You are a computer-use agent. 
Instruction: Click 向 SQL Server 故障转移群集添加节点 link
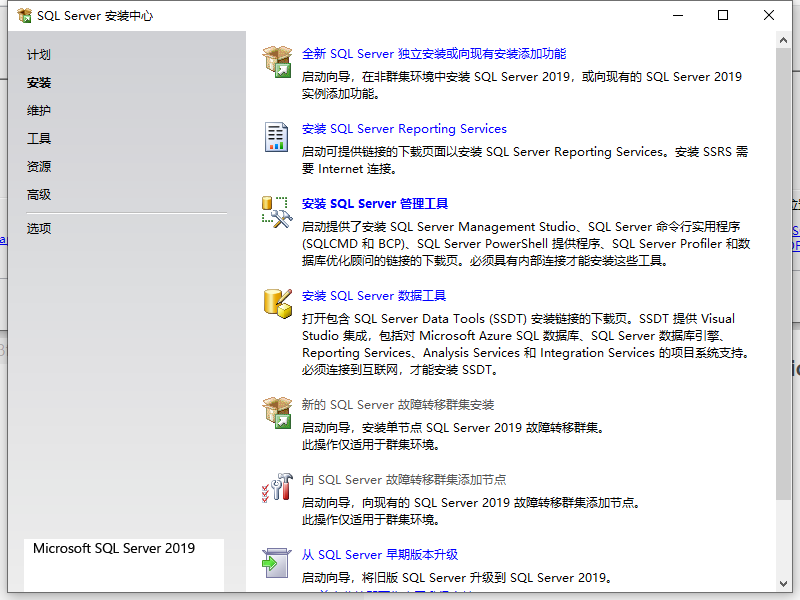tap(404, 480)
